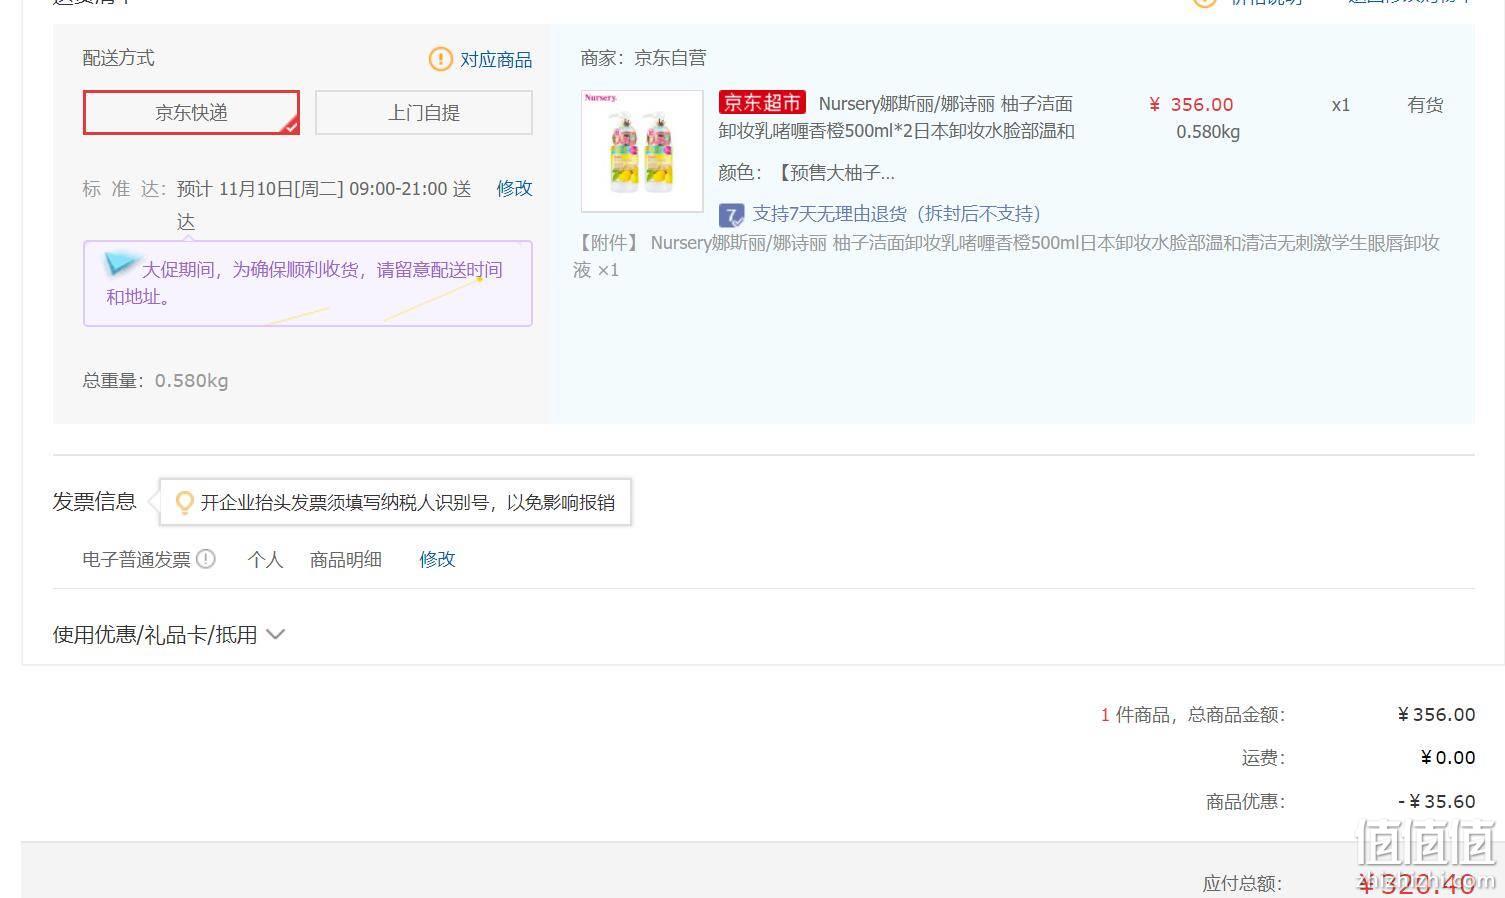The width and height of the screenshot is (1505, 898).
Task: Click the 7-day return shield icon
Action: point(732,215)
